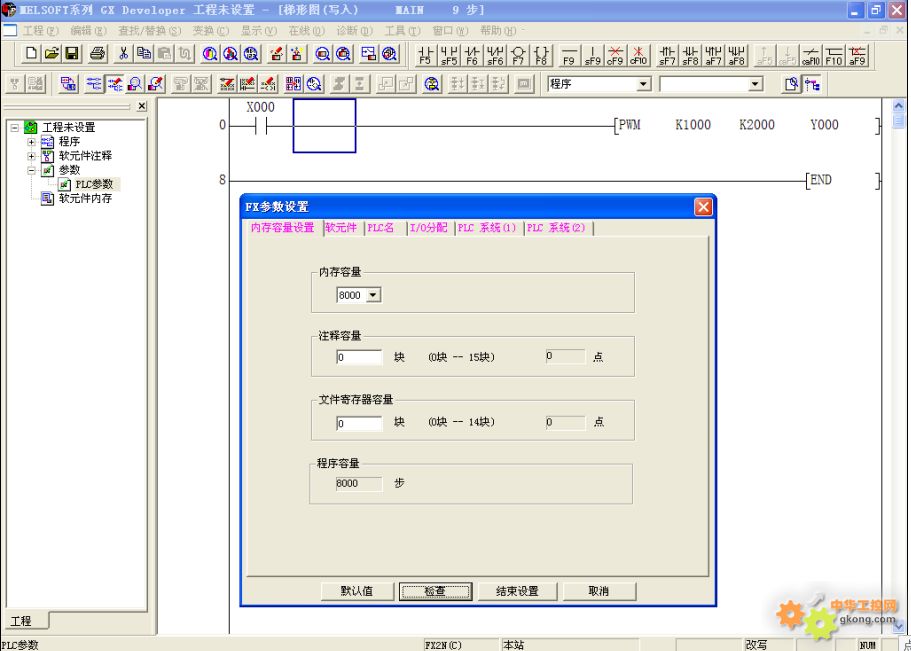Click 取消 to cancel the dialog
Viewport: 911px width, 651px height.
click(x=599, y=591)
